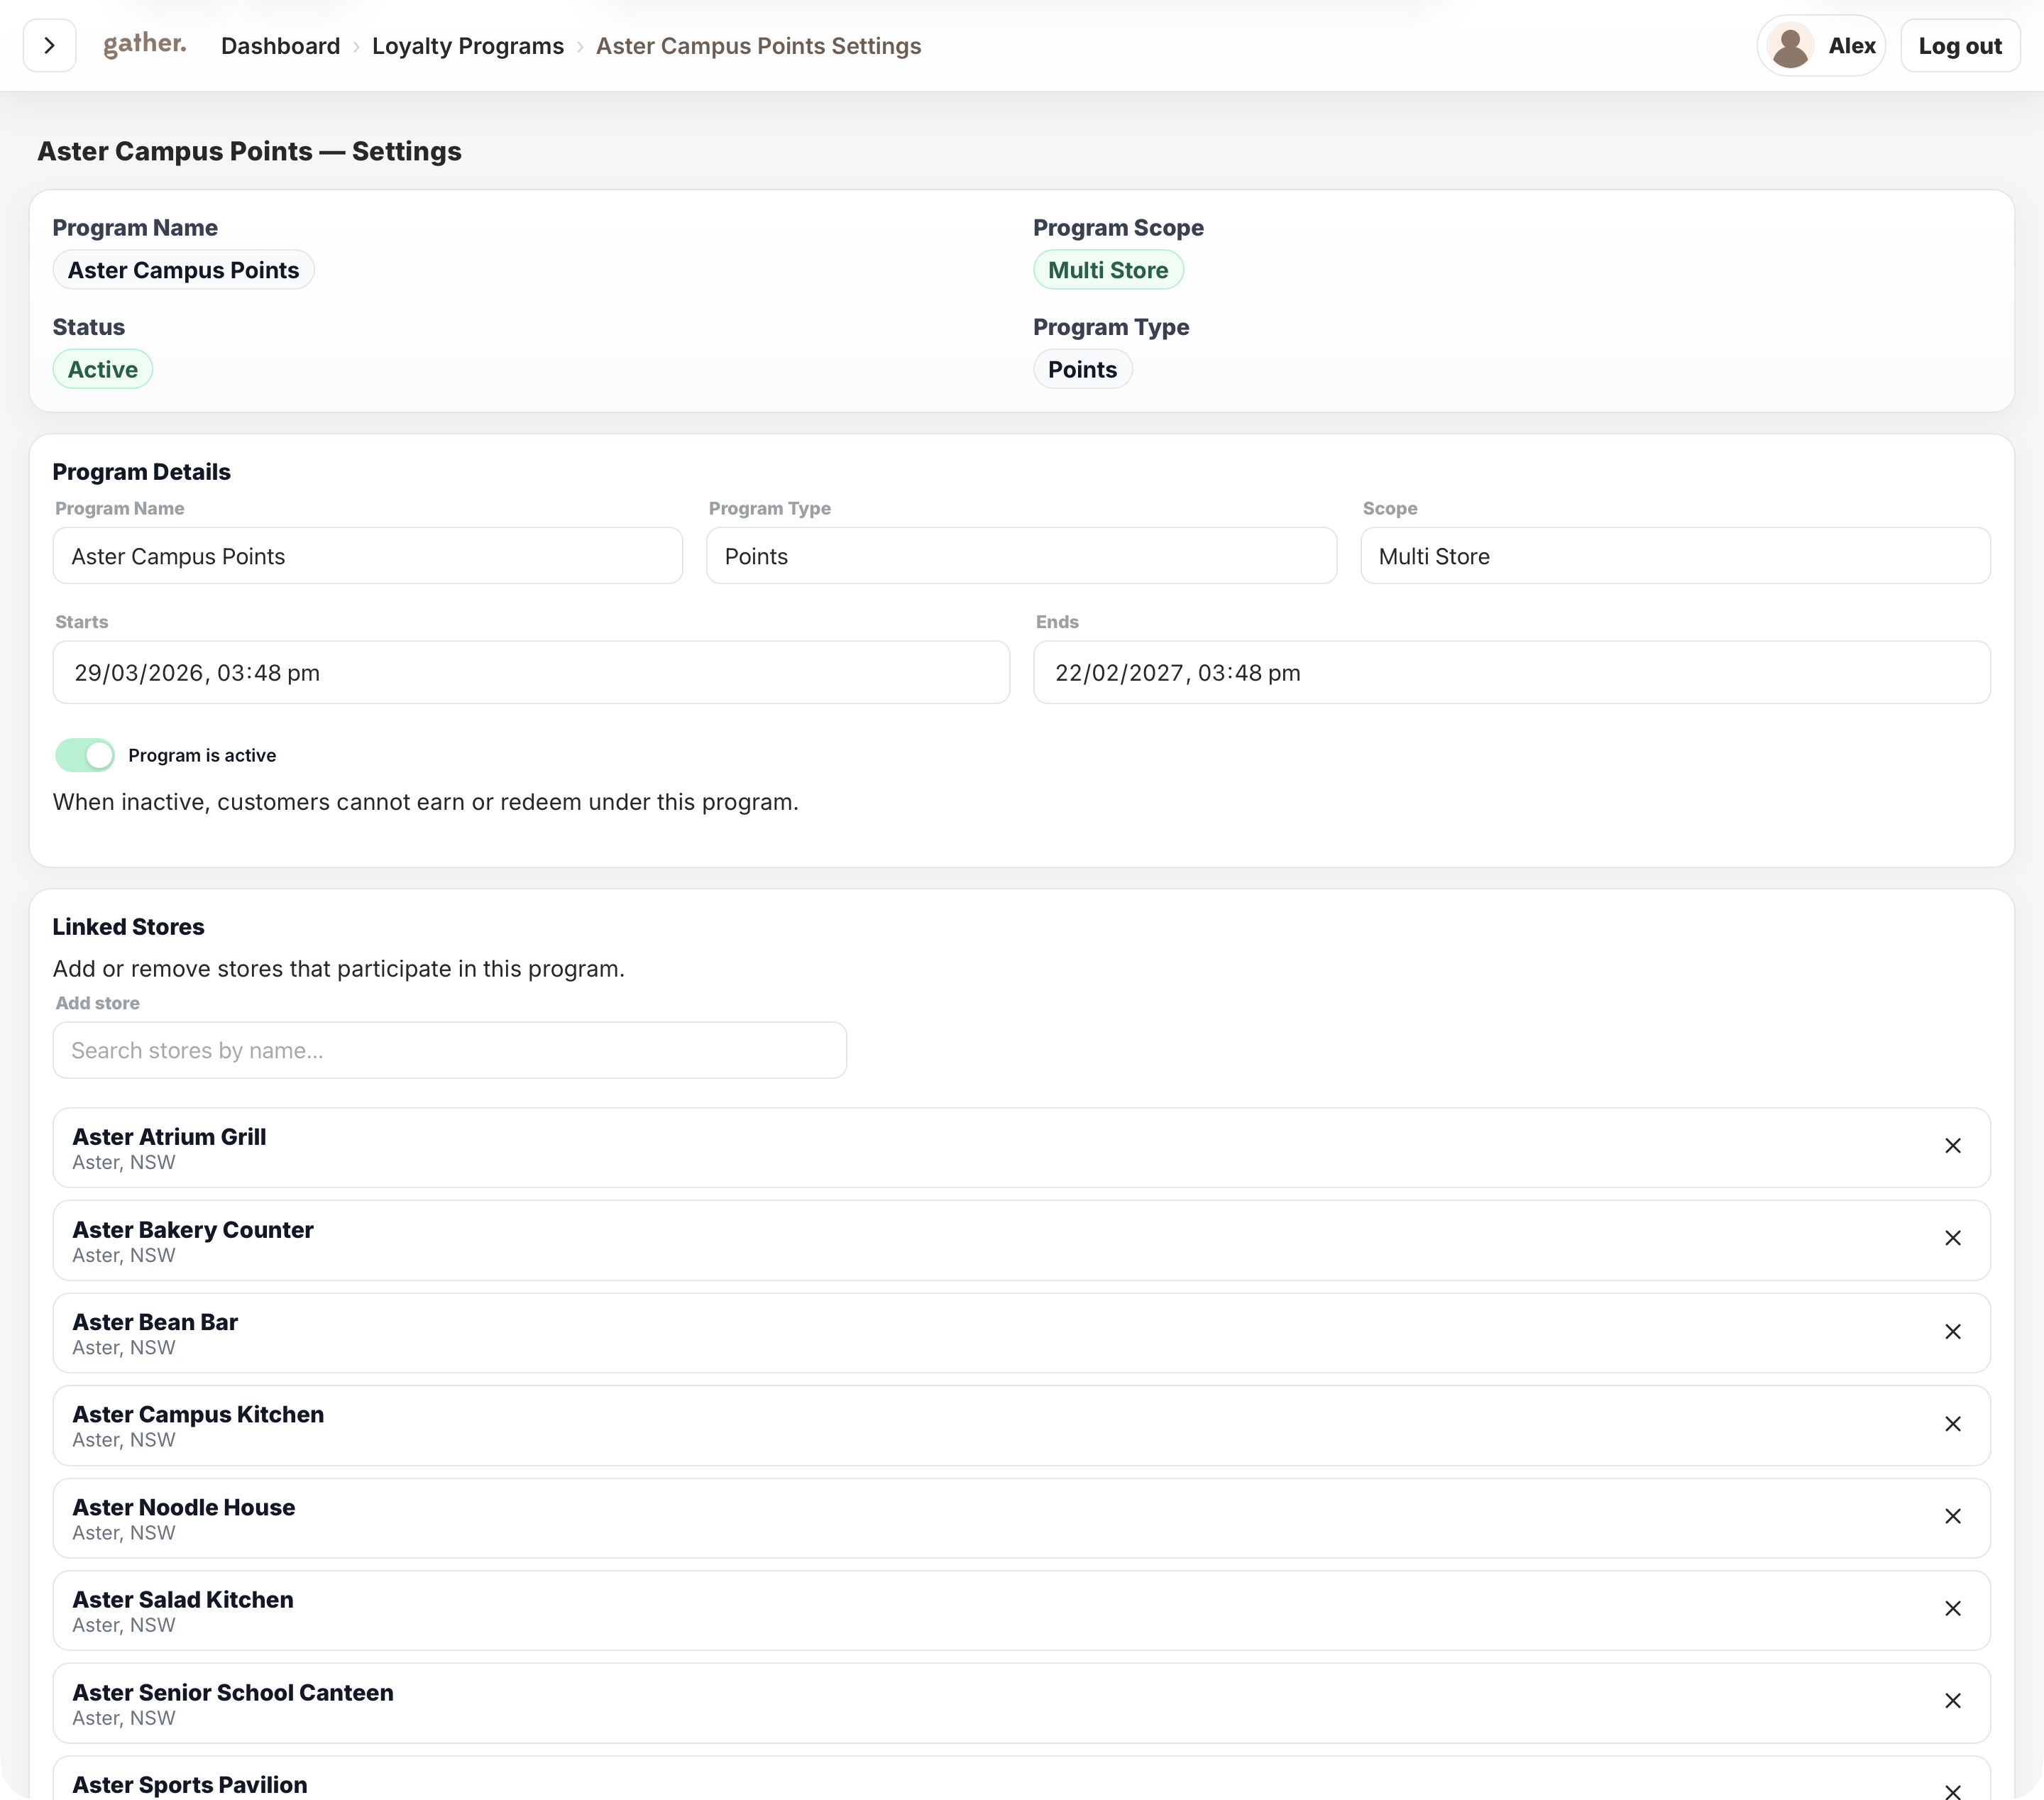2044x1800 pixels.
Task: Remove Aster Salad Kitchen store
Action: click(1952, 1608)
